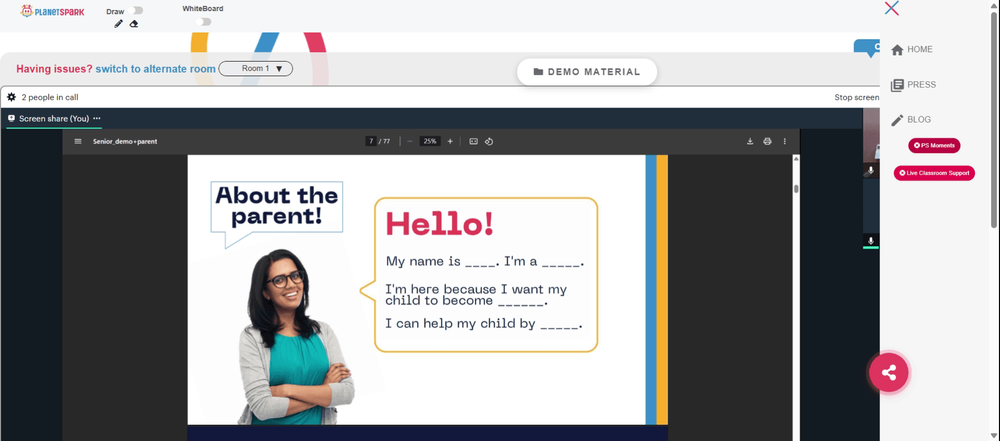
Task: Toggle the WhiteBoard switch
Action: [203, 22]
